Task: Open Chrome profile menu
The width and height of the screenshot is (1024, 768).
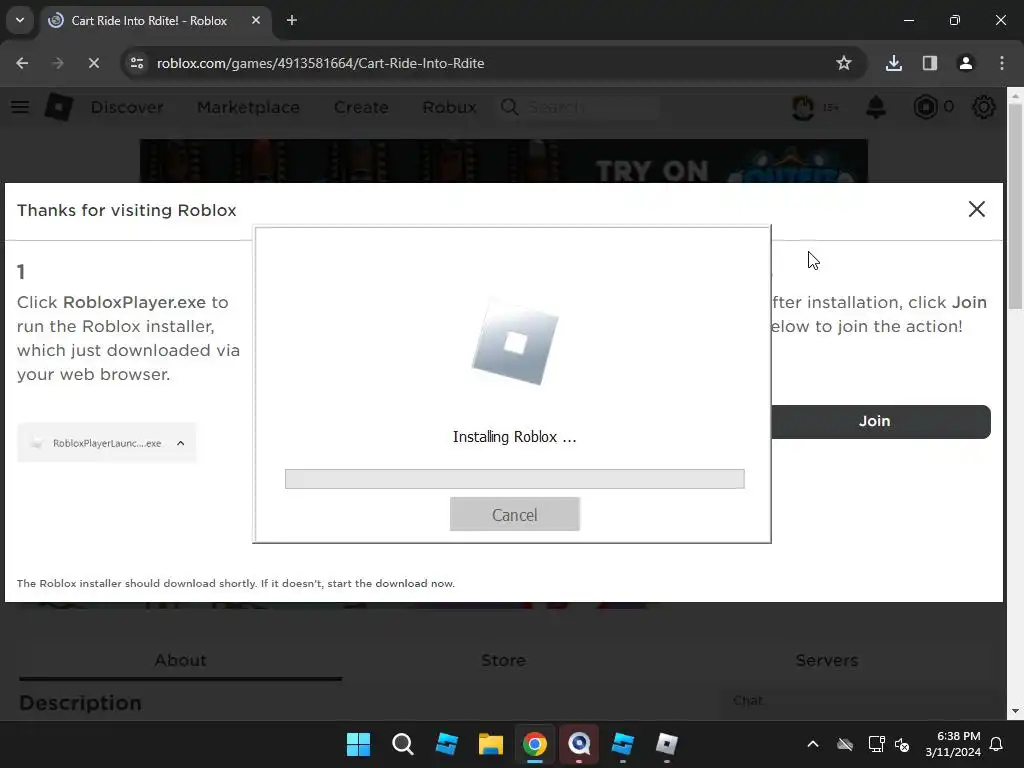Action: pos(965,63)
